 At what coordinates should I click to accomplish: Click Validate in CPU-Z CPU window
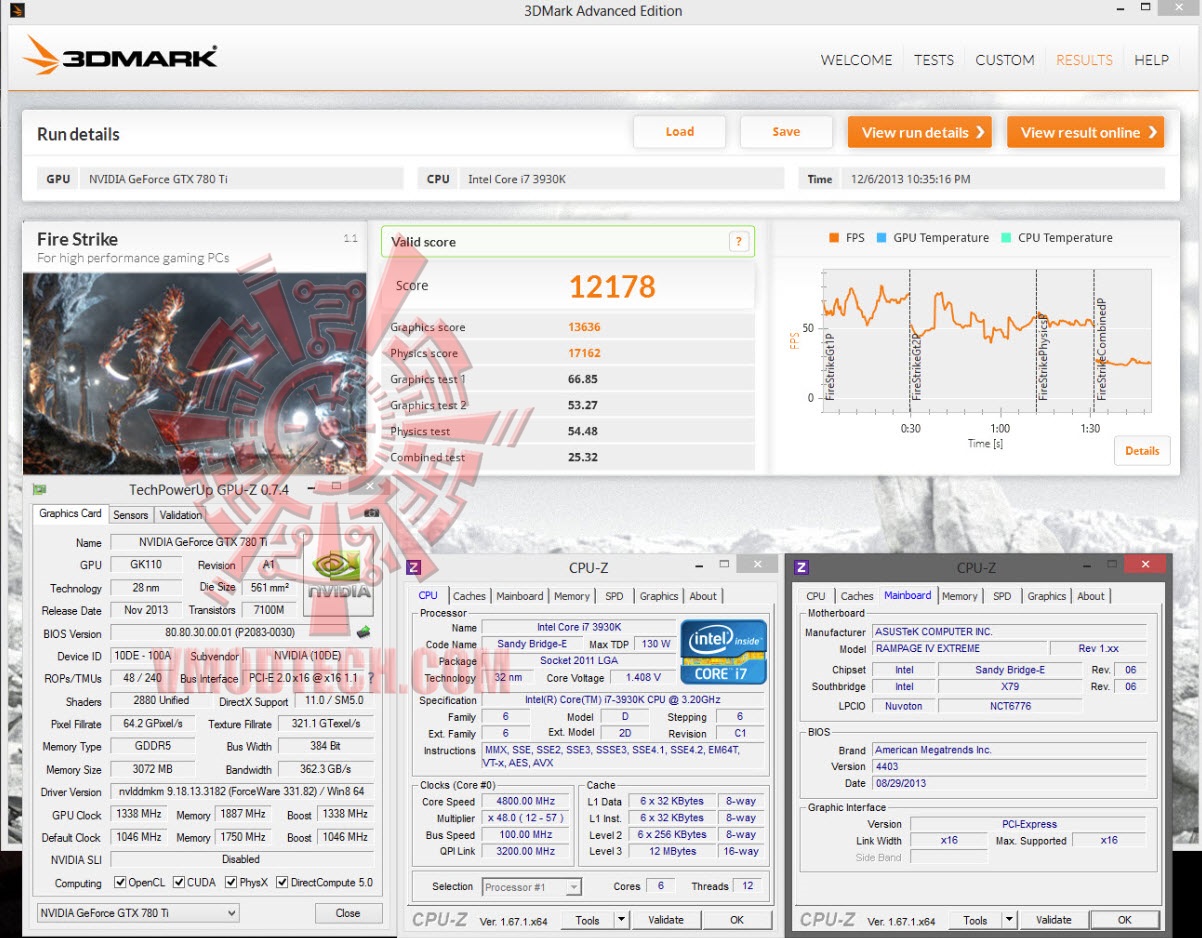(666, 920)
